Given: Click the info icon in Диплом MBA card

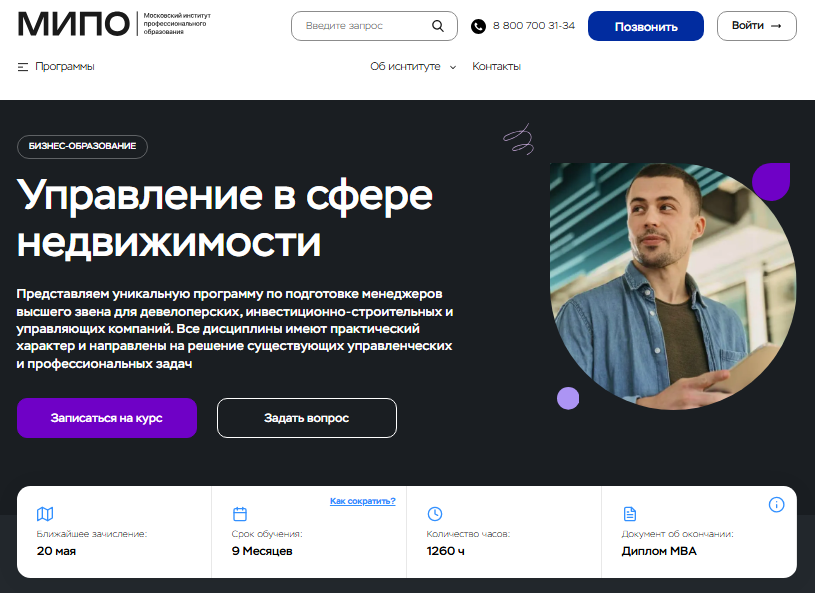Looking at the screenshot, I should click(x=776, y=504).
